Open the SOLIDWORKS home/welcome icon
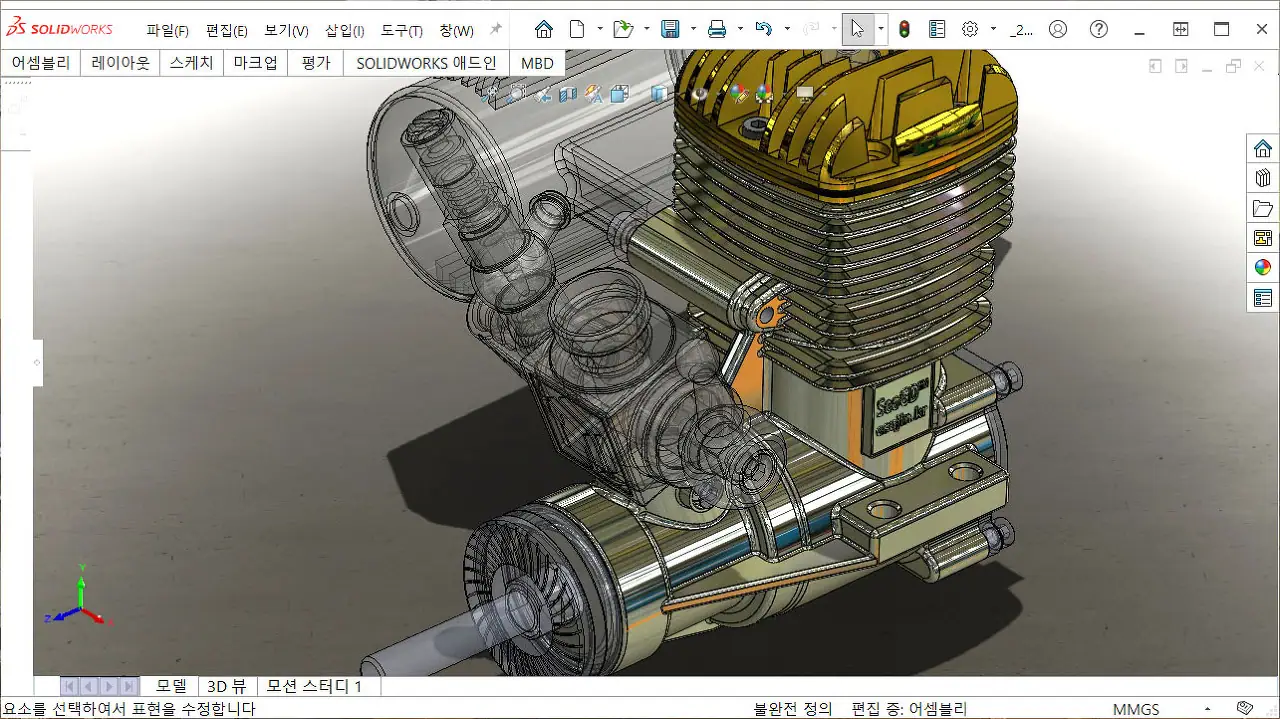The image size is (1280, 719). point(543,29)
